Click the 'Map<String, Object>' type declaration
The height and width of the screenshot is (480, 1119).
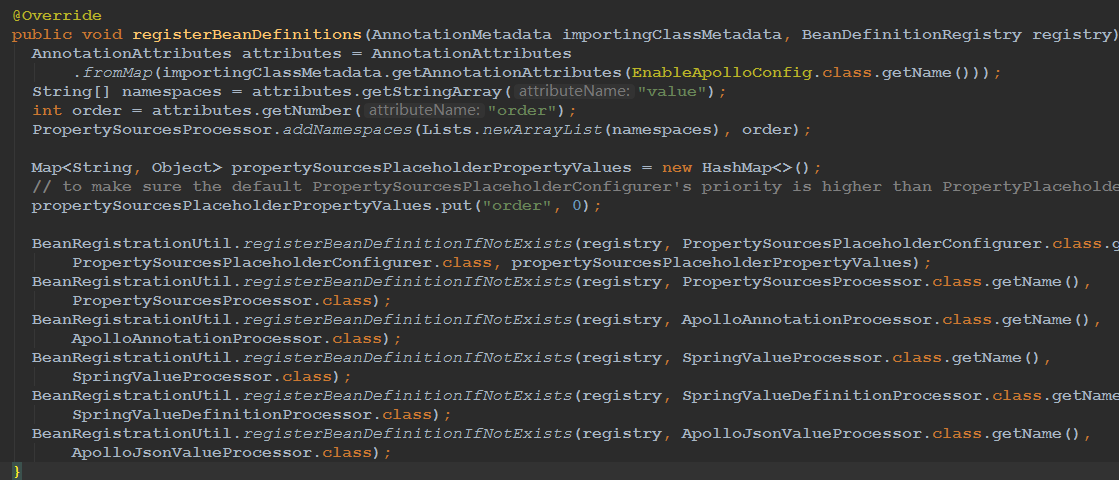click(127, 168)
